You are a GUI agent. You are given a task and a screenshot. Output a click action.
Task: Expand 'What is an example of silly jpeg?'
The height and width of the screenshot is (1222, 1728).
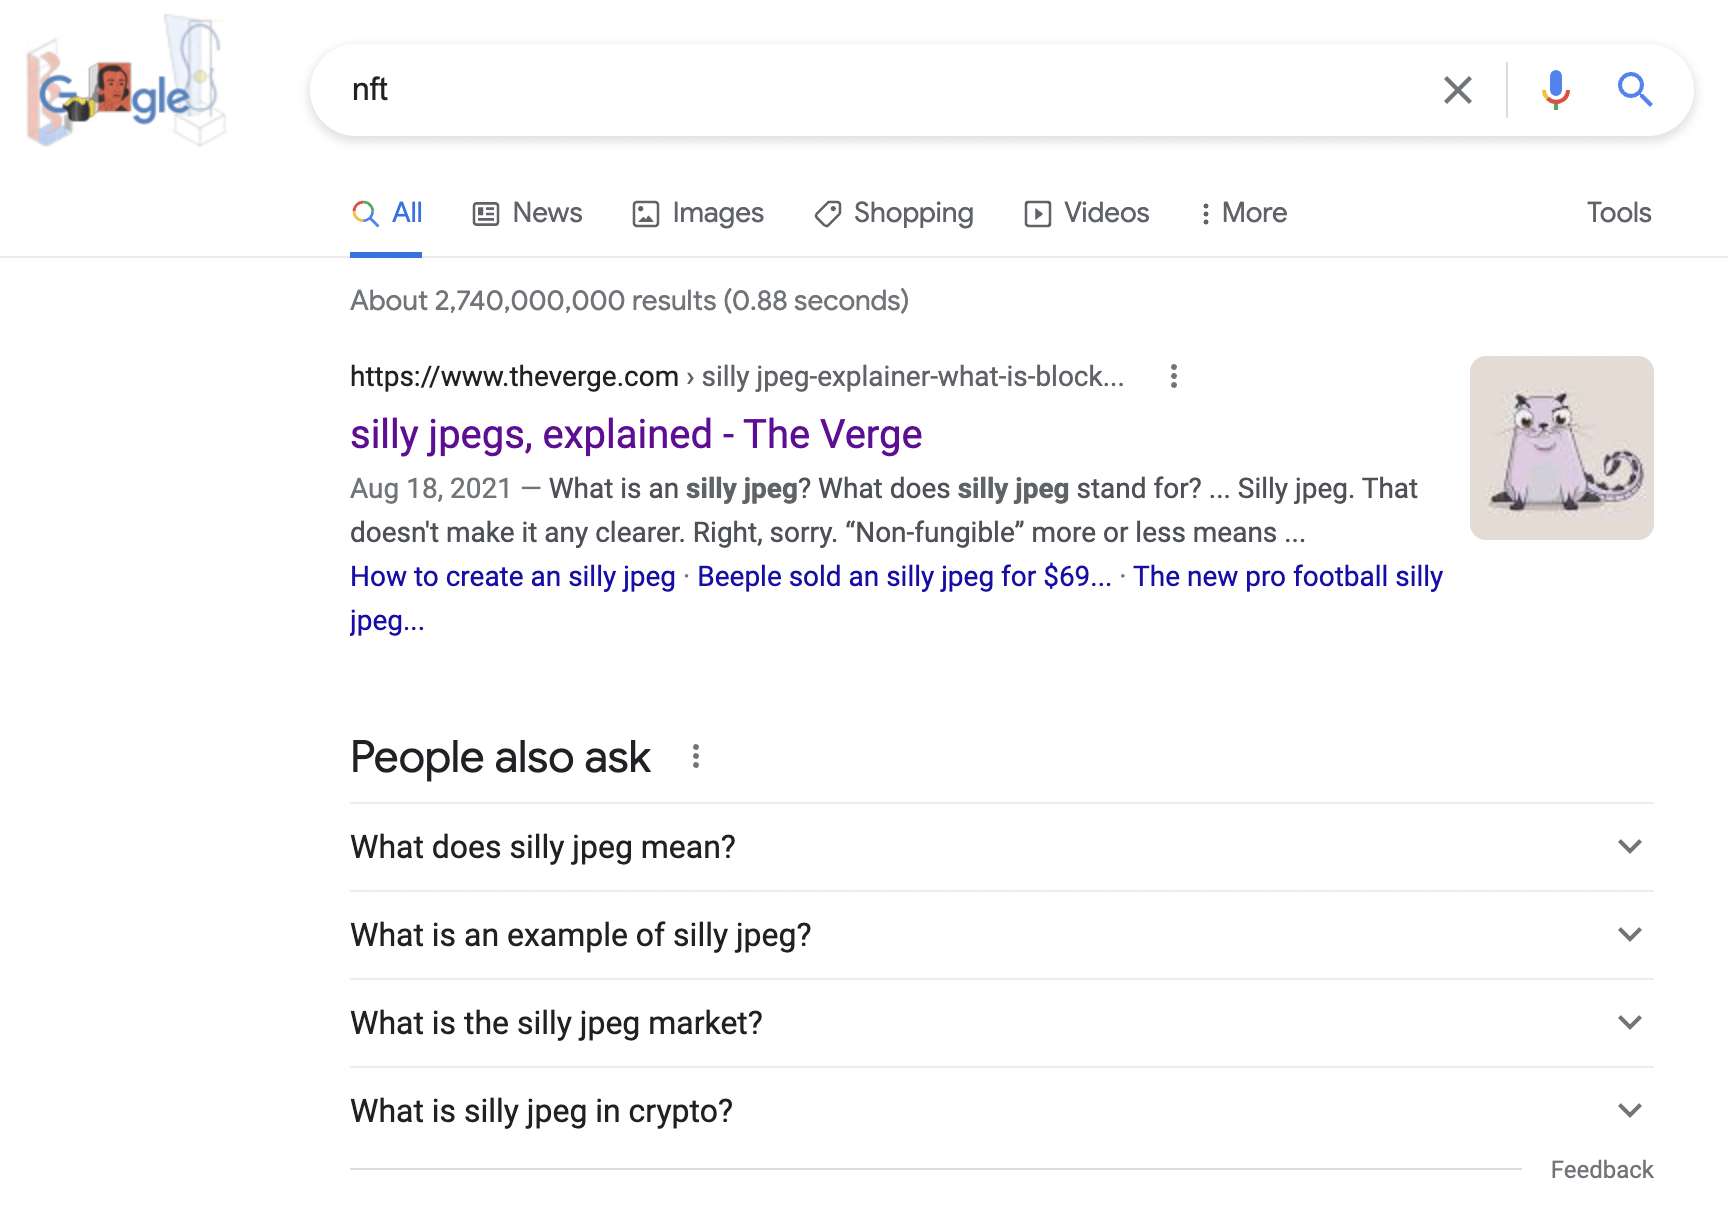click(x=1000, y=935)
